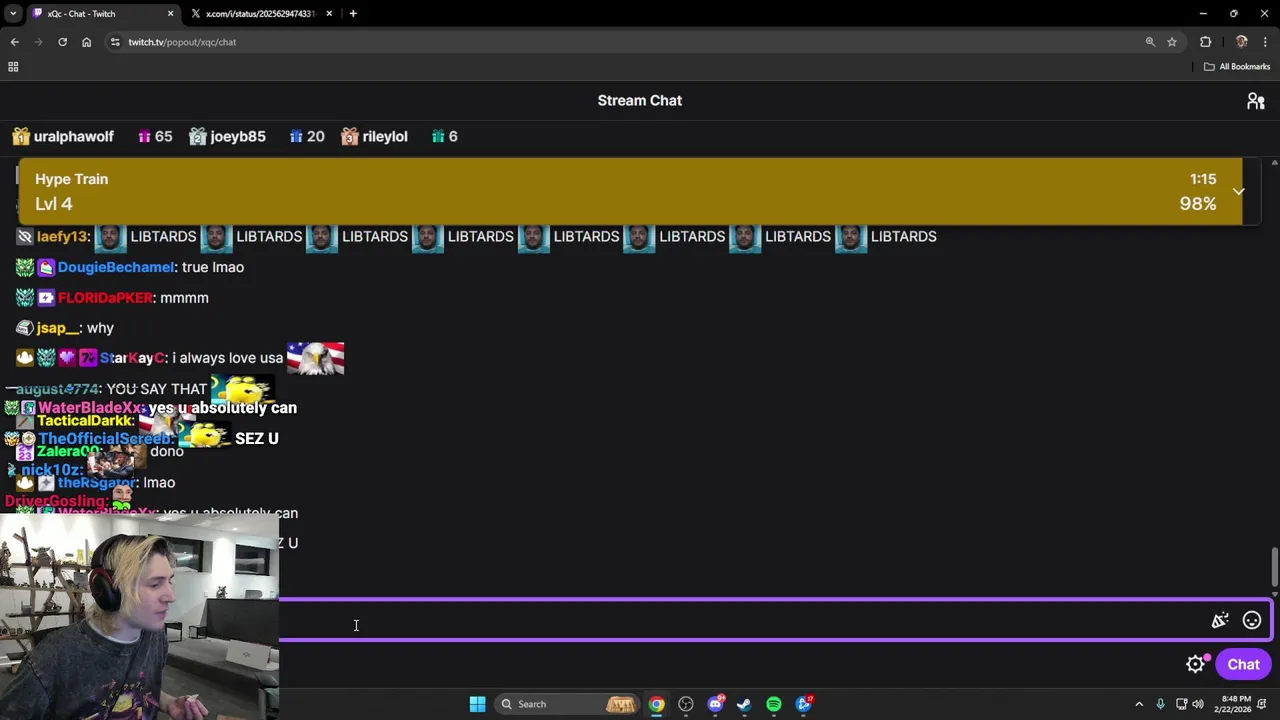This screenshot has width=1280, height=720.
Task: Click the badge icon beside jsap__
Action: coord(25,328)
